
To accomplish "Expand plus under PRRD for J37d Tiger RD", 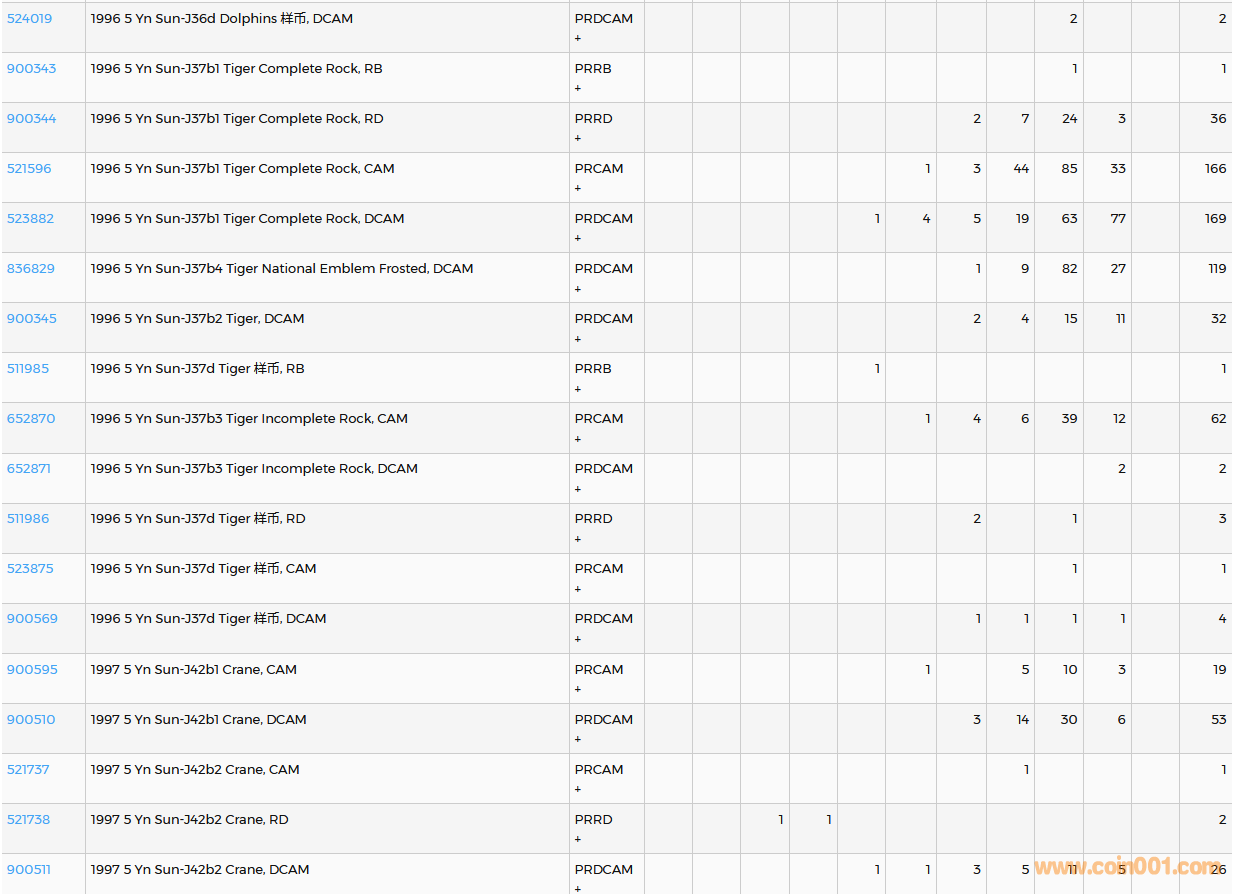I will pos(578,539).
